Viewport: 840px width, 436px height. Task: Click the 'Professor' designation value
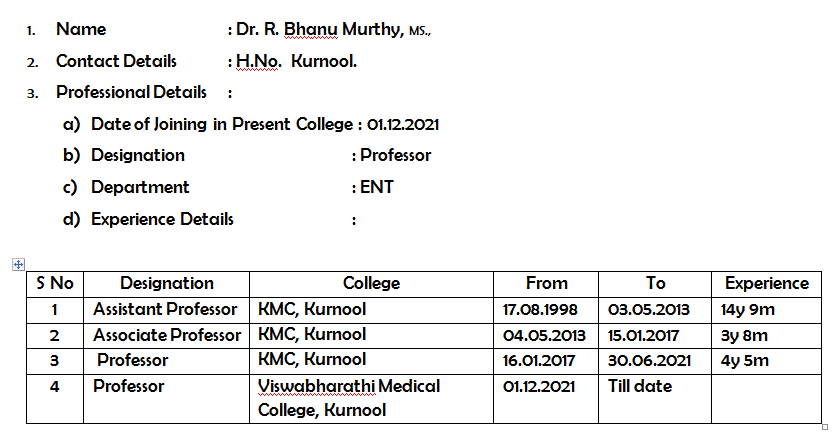tap(395, 155)
